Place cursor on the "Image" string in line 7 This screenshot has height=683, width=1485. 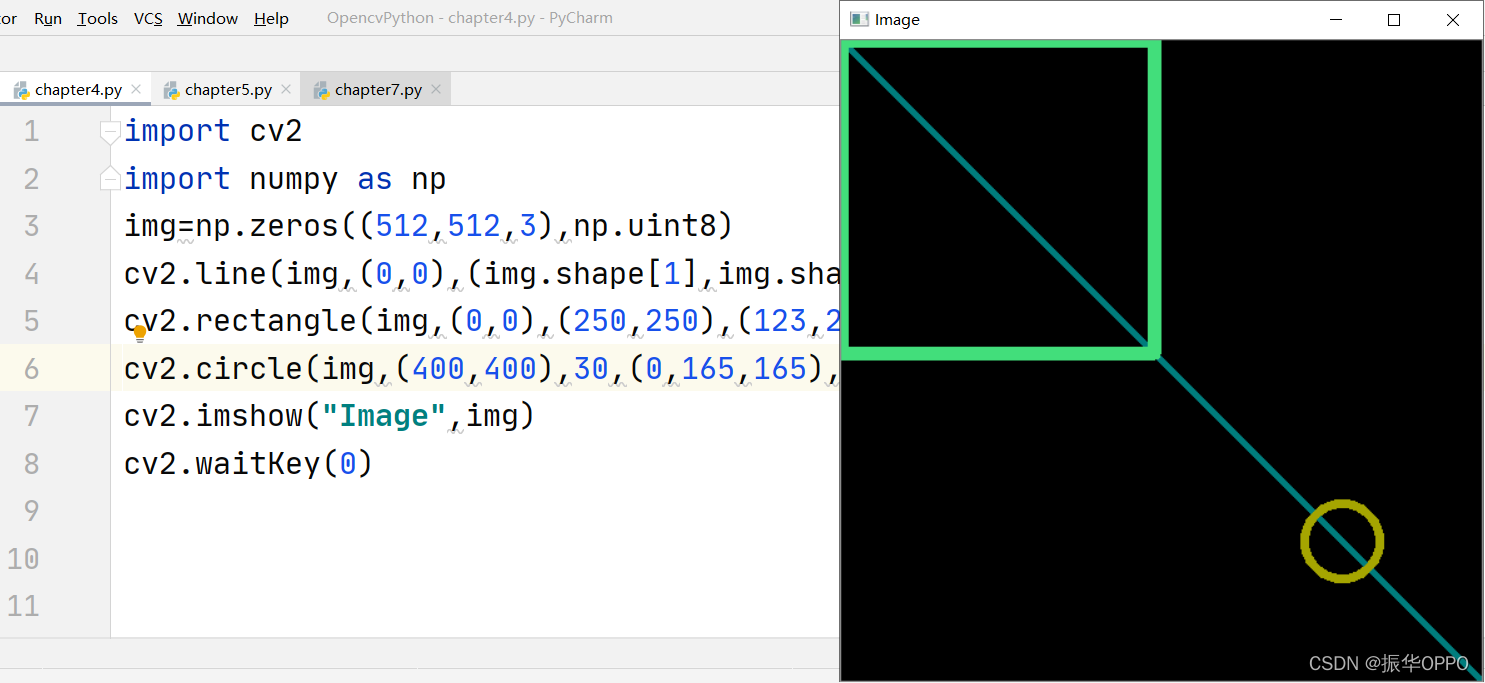[x=382, y=416]
